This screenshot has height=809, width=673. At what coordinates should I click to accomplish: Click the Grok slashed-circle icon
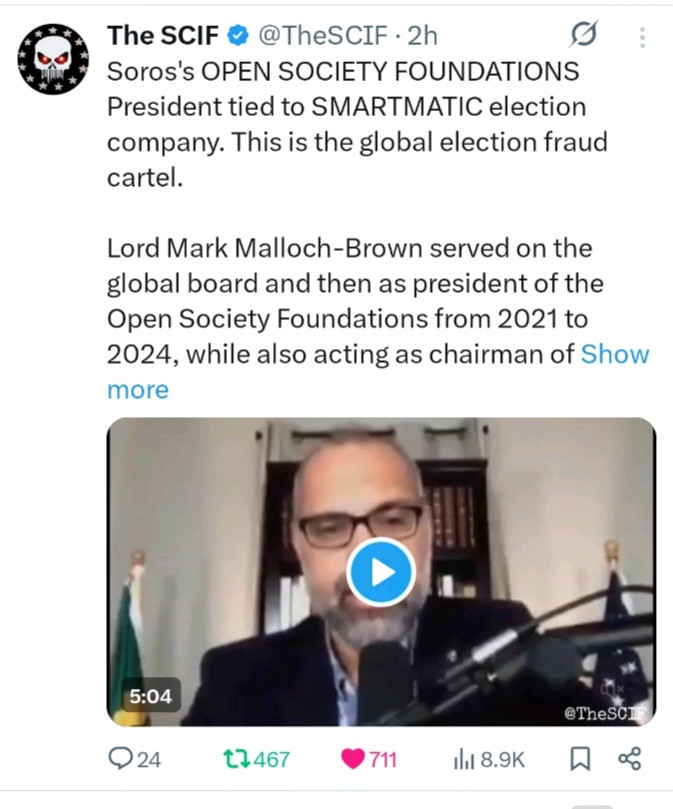click(583, 37)
